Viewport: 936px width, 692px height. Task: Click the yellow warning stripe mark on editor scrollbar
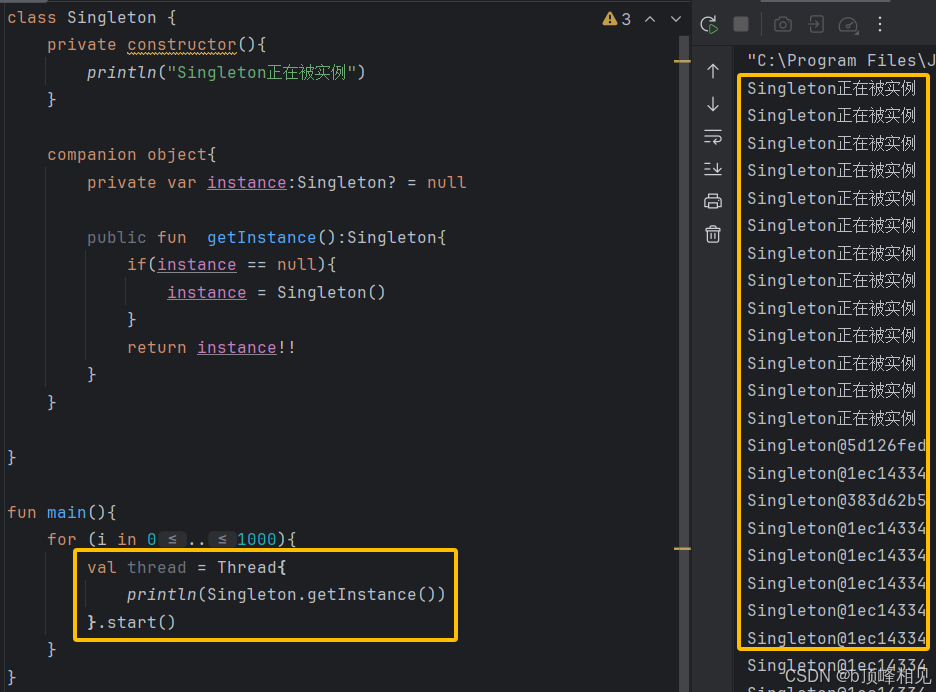(682, 61)
